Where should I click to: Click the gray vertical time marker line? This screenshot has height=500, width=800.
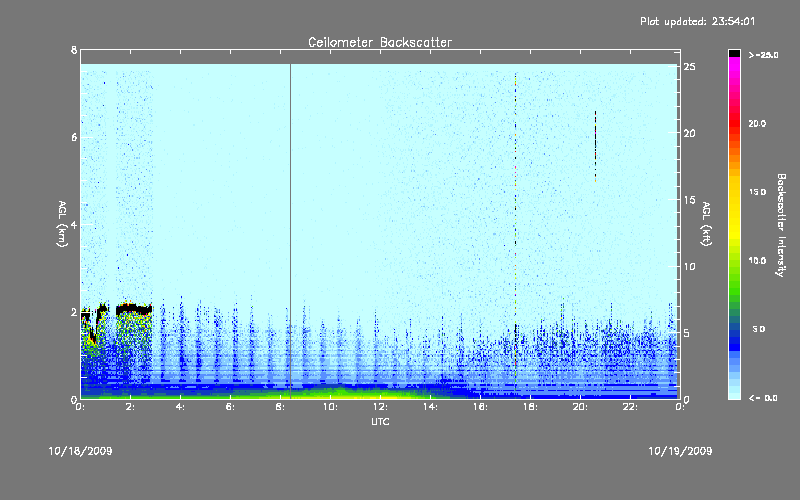[290, 231]
